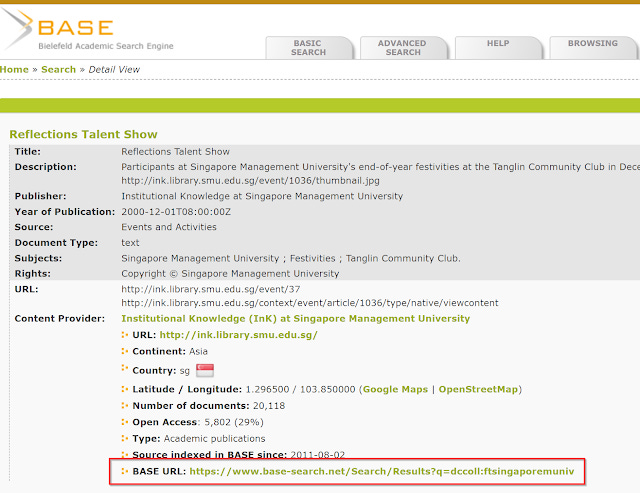Select the Year of Publication value
The width and height of the screenshot is (640, 493).
(176, 212)
